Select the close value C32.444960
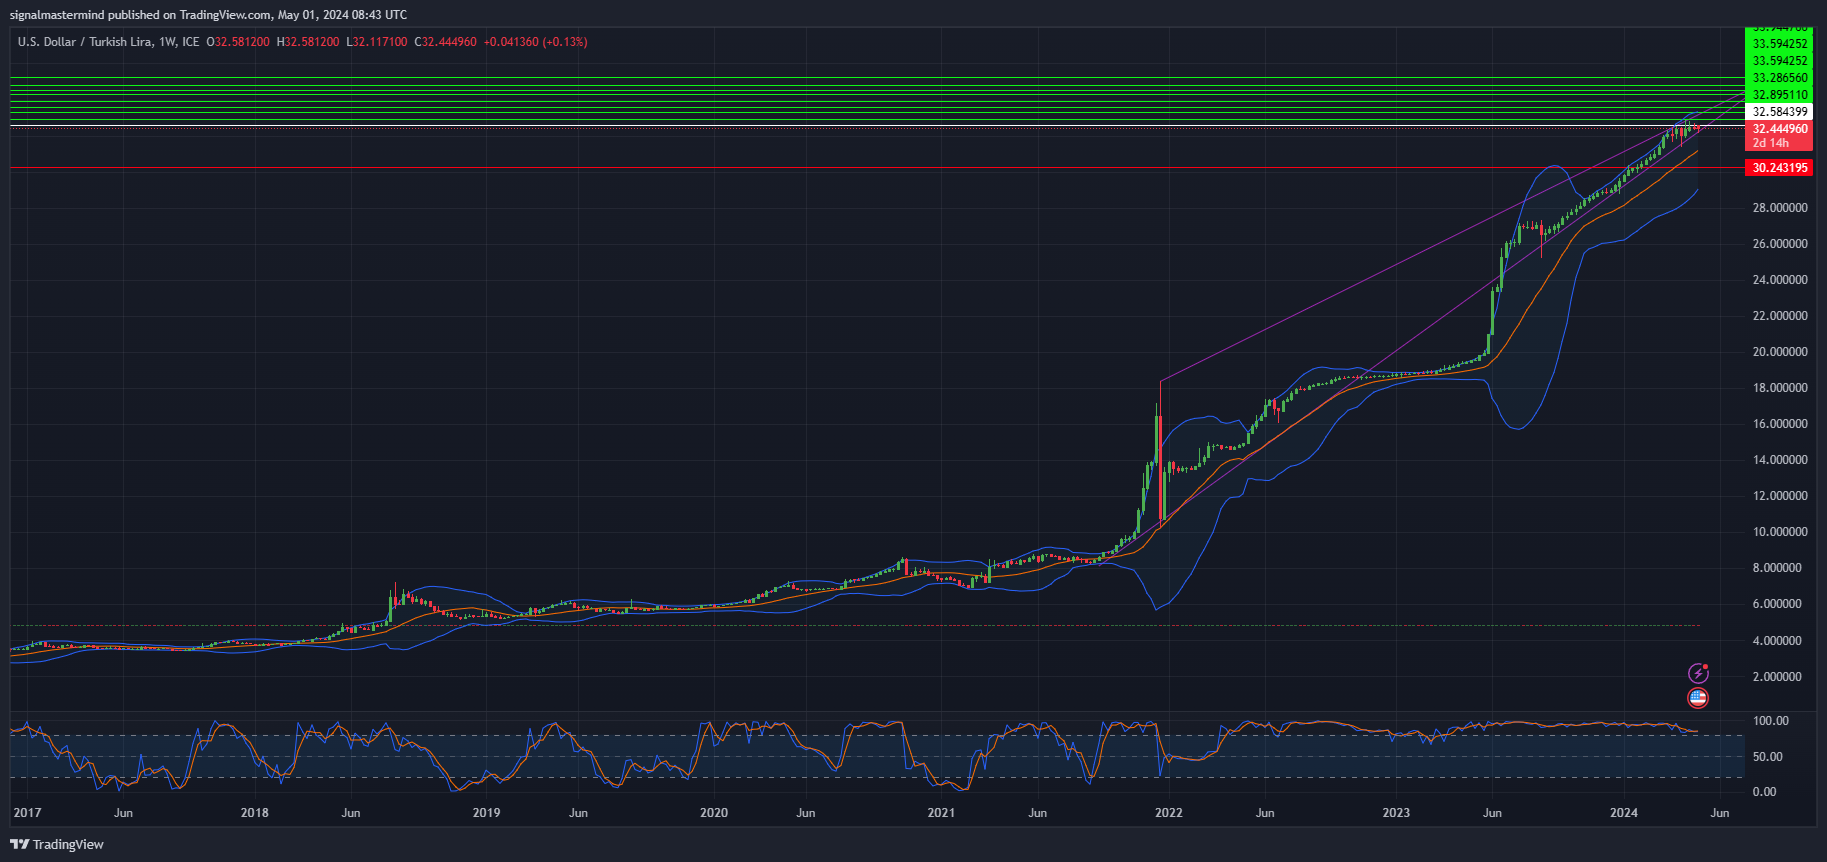 tap(445, 42)
